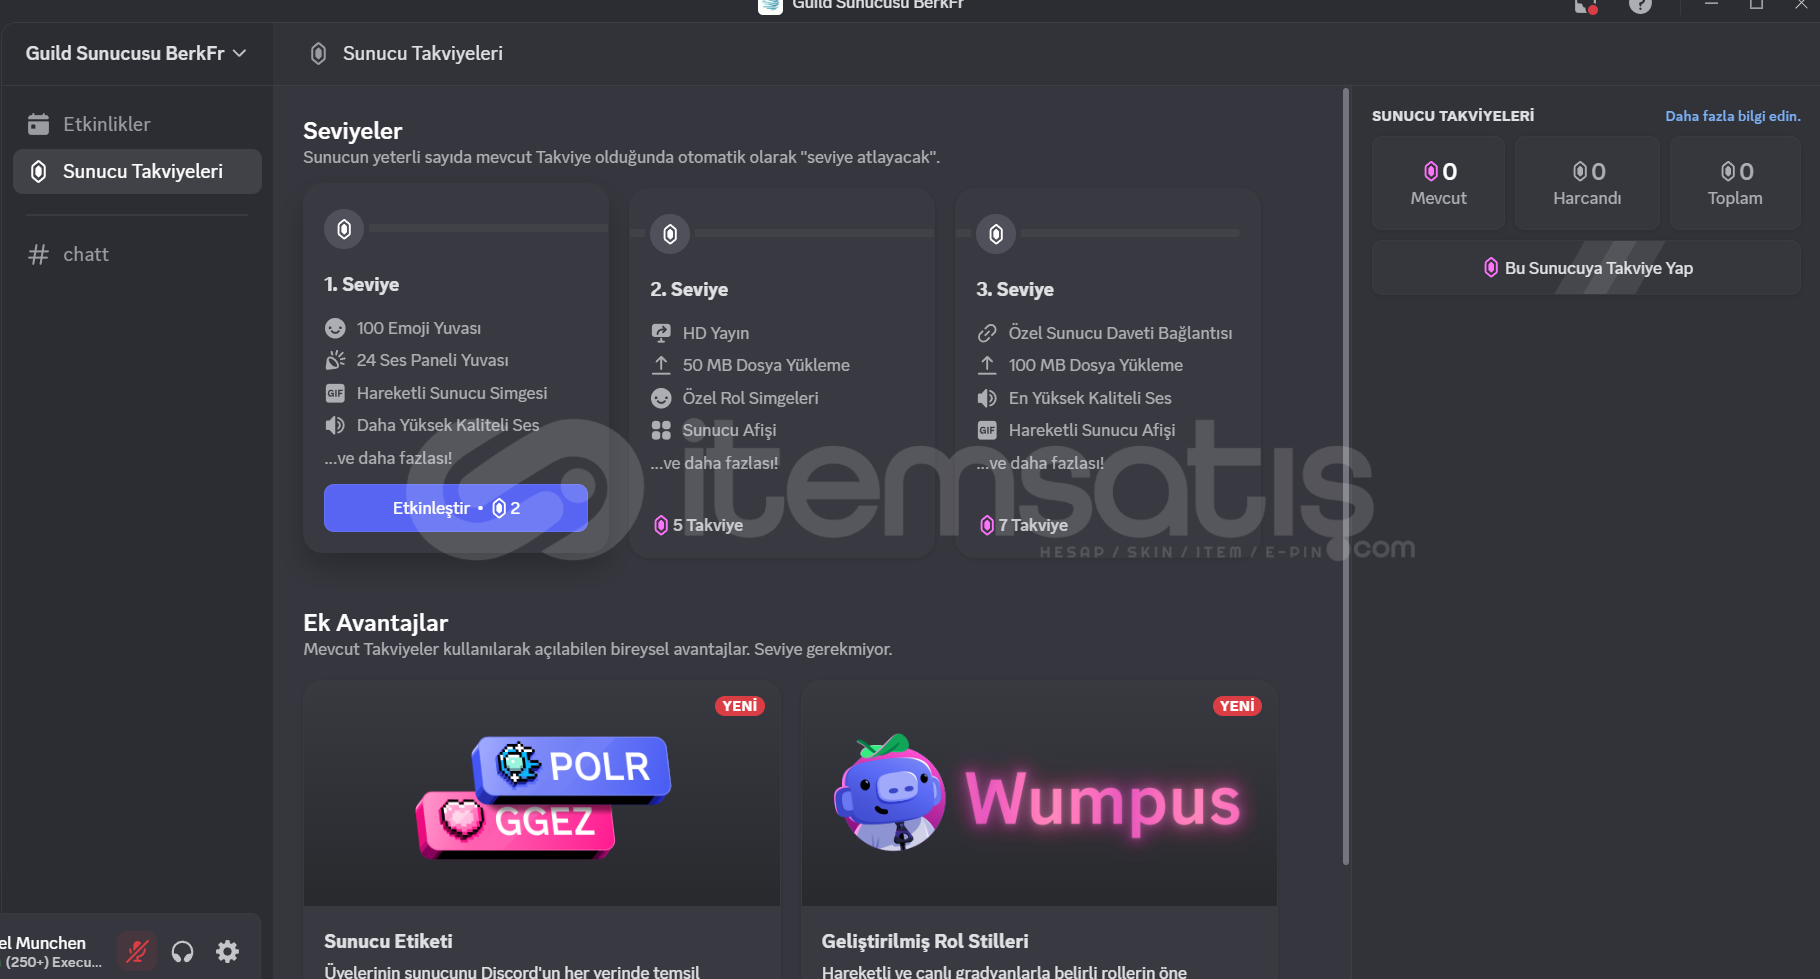Click the main content vertical scrollbar

pyautogui.click(x=1345, y=478)
